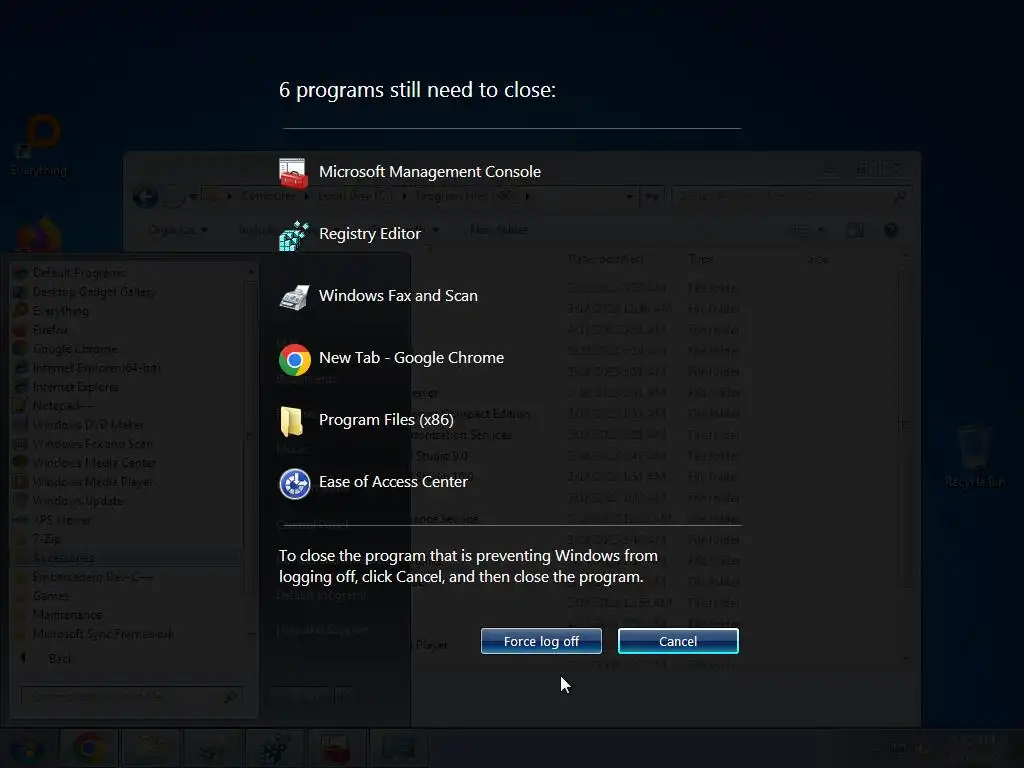Select the "Registry Editor" entry text
1024x768 pixels.
coord(370,234)
